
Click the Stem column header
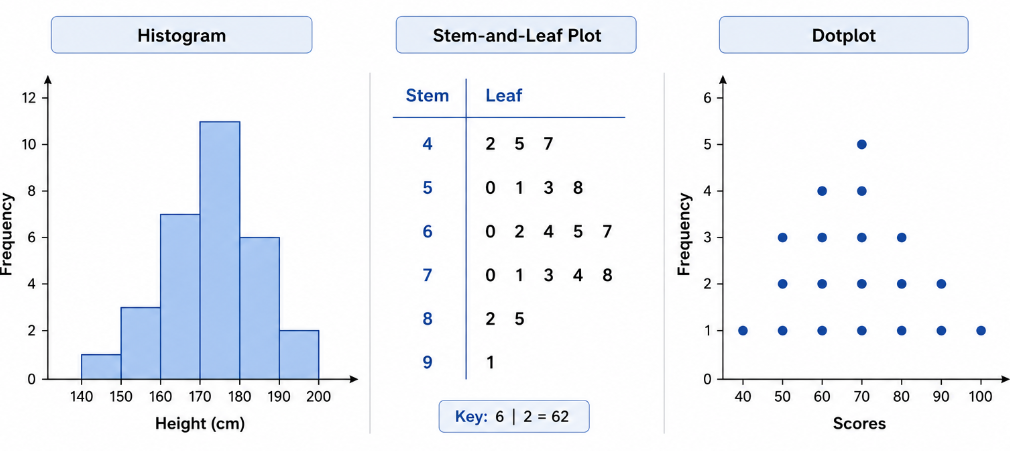[x=427, y=96]
